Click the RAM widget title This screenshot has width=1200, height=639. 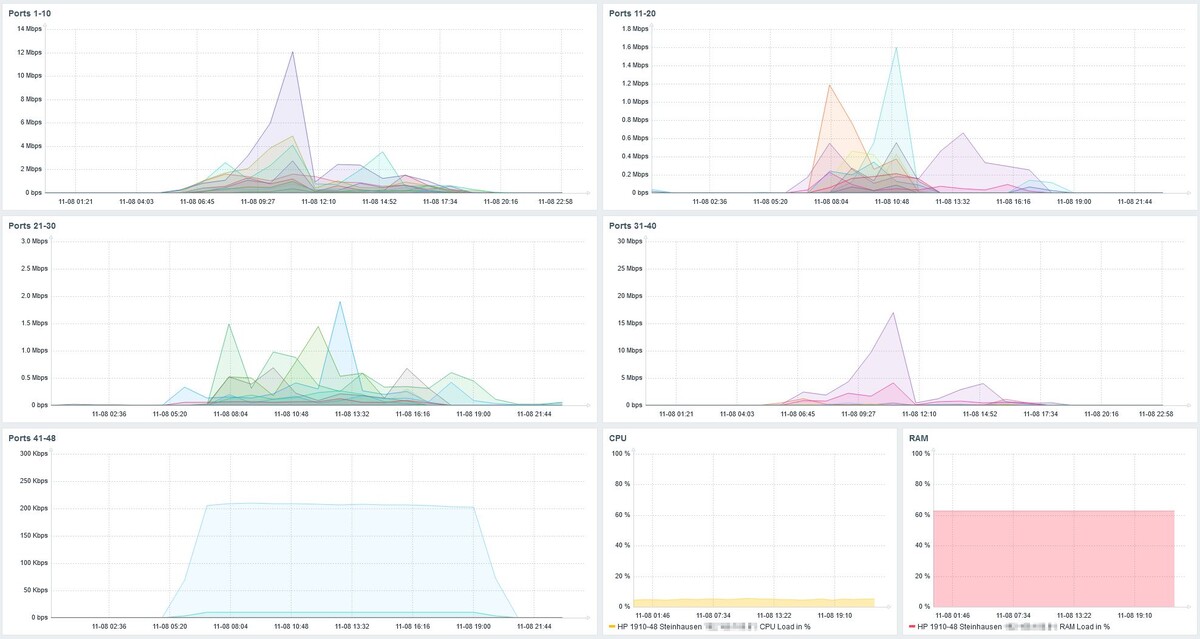click(x=919, y=437)
